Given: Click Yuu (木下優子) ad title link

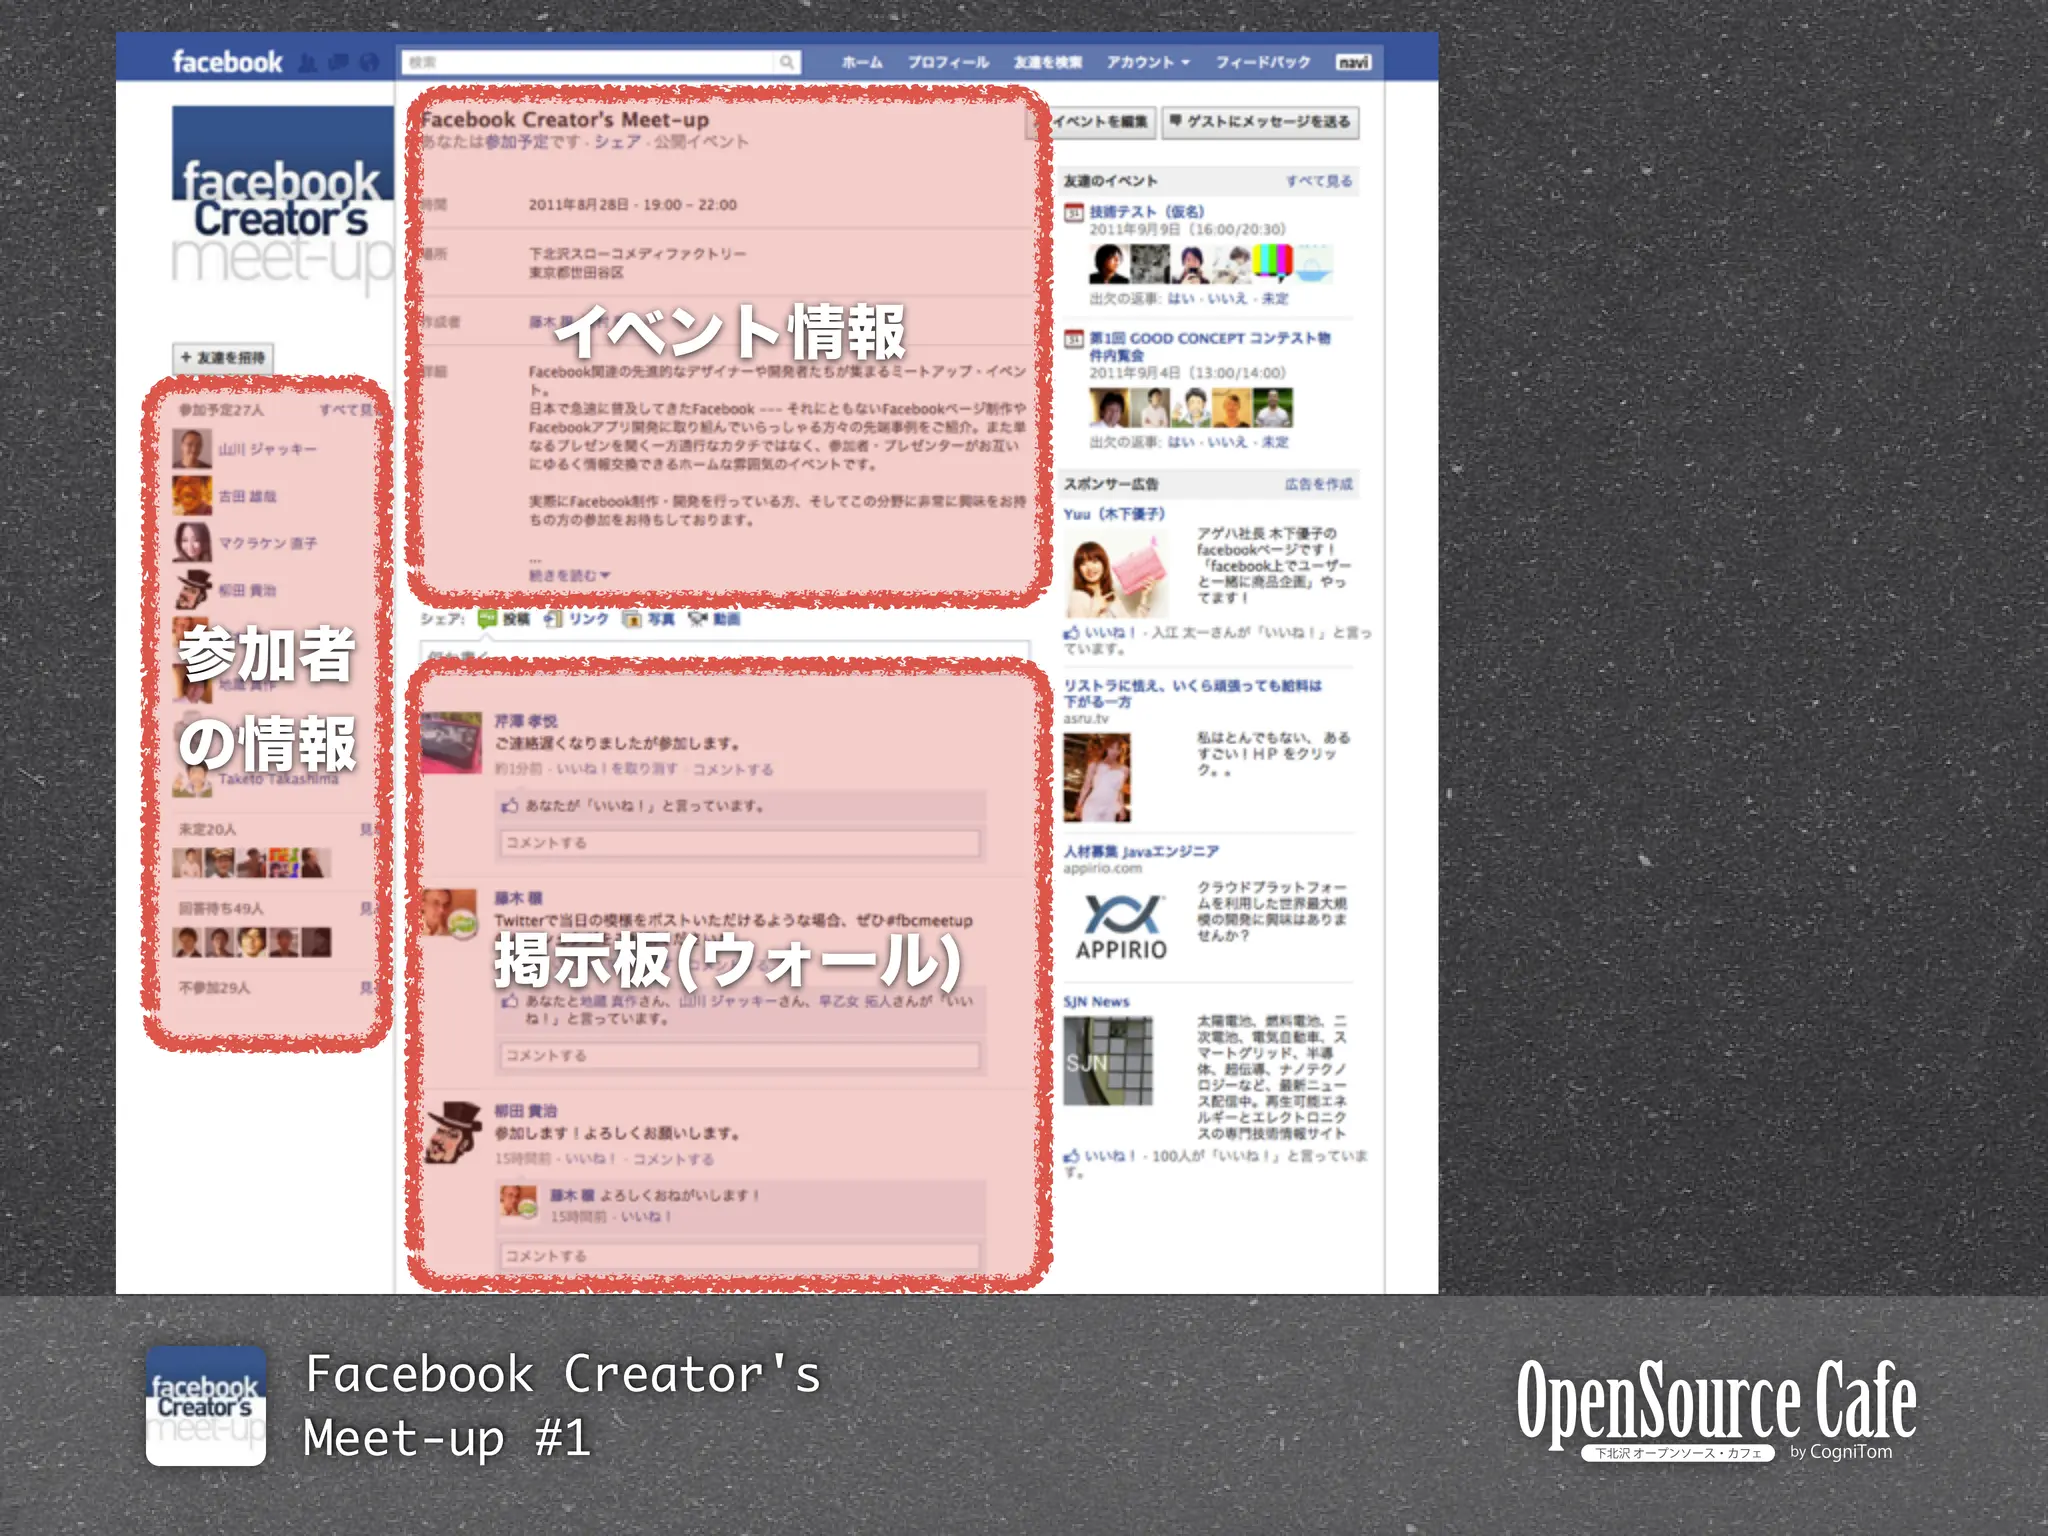Looking at the screenshot, I should [x=1114, y=514].
